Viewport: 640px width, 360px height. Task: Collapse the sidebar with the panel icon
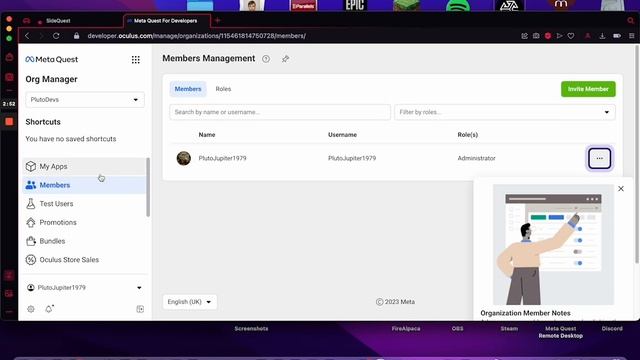pos(140,309)
